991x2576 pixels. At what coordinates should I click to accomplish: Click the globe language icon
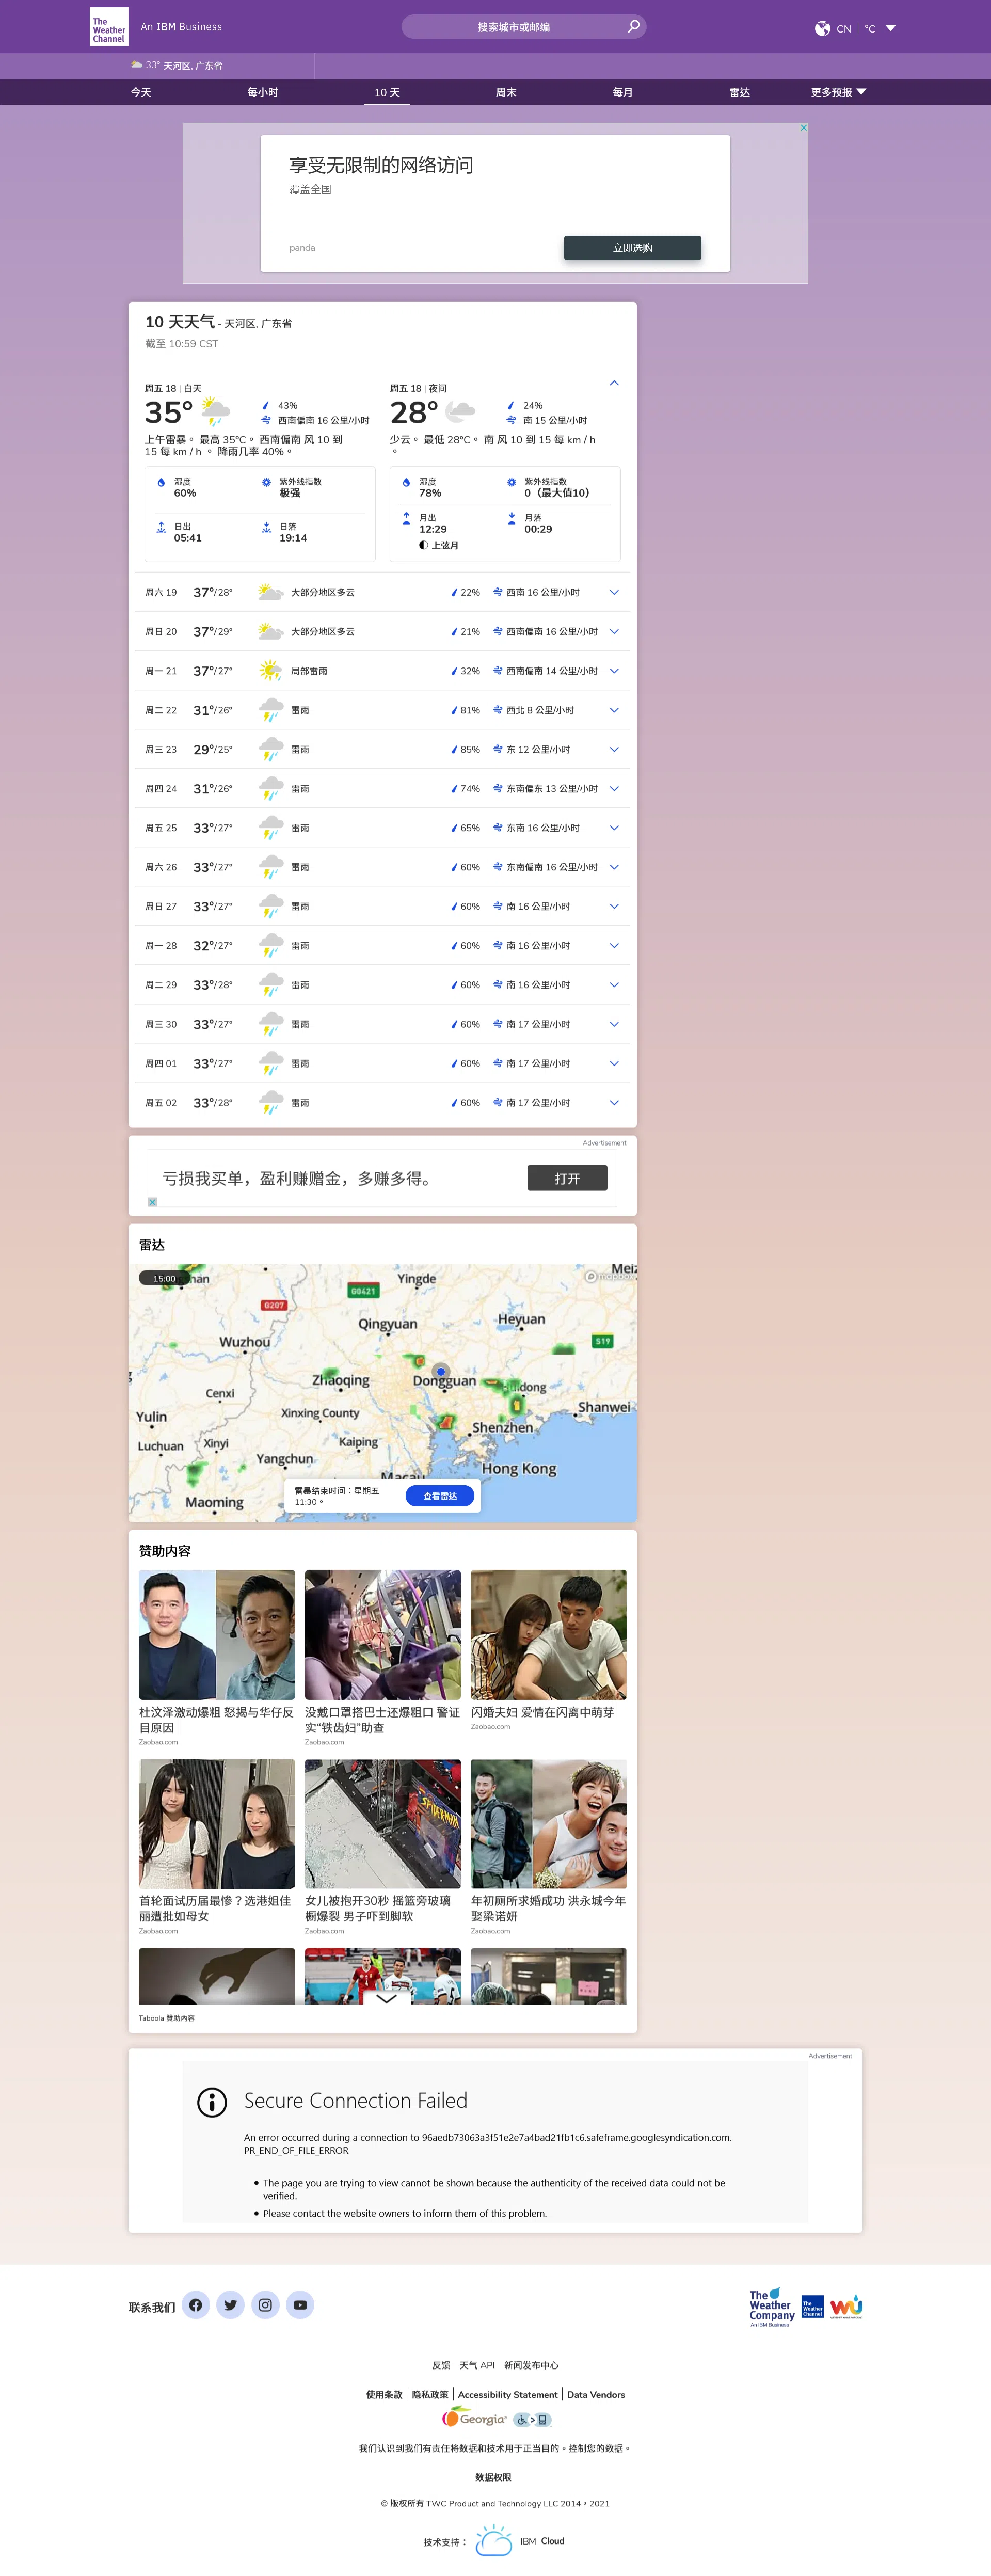[x=822, y=29]
